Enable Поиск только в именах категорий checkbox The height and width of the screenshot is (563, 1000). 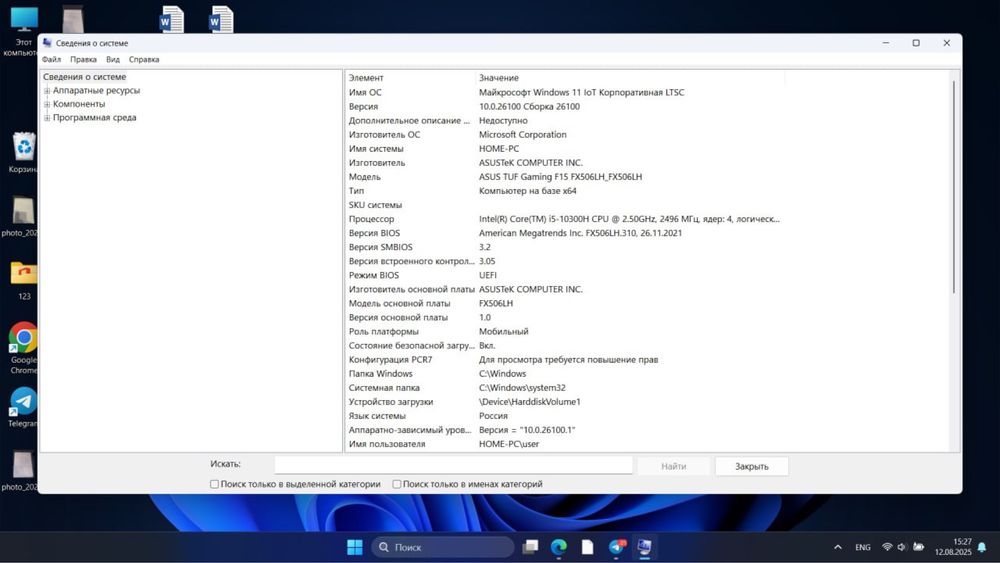pos(397,484)
